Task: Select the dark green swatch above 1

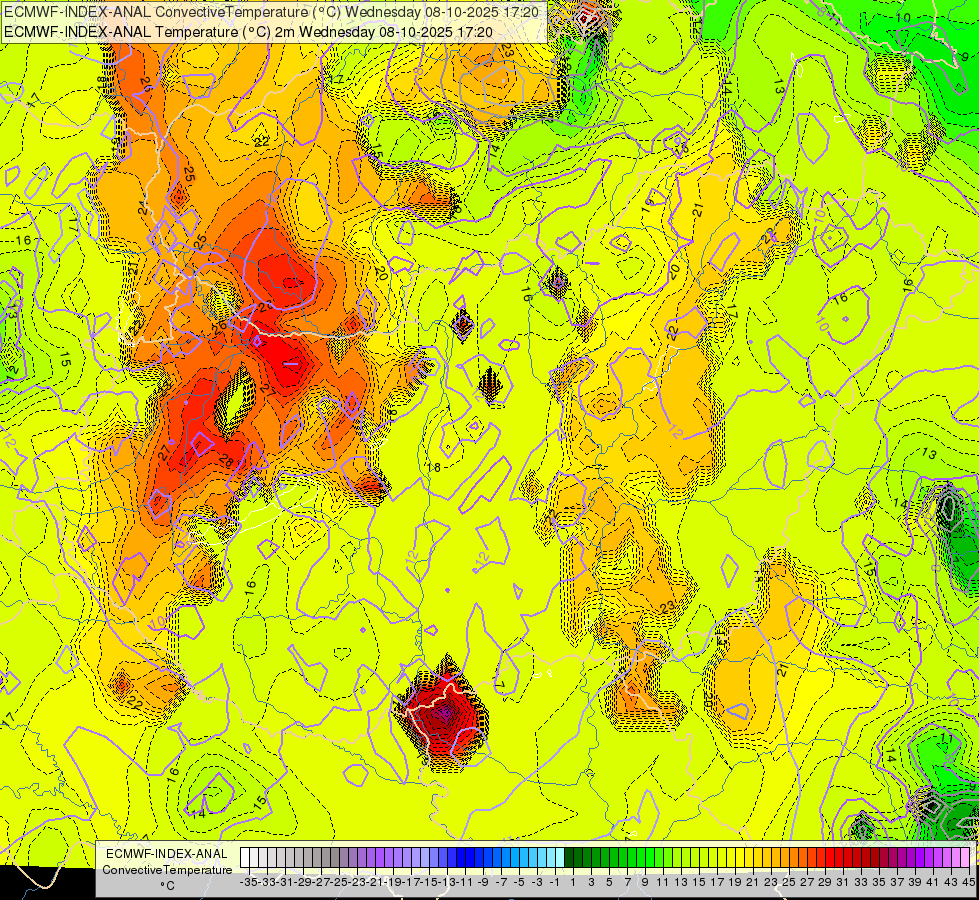Action: coord(569,857)
